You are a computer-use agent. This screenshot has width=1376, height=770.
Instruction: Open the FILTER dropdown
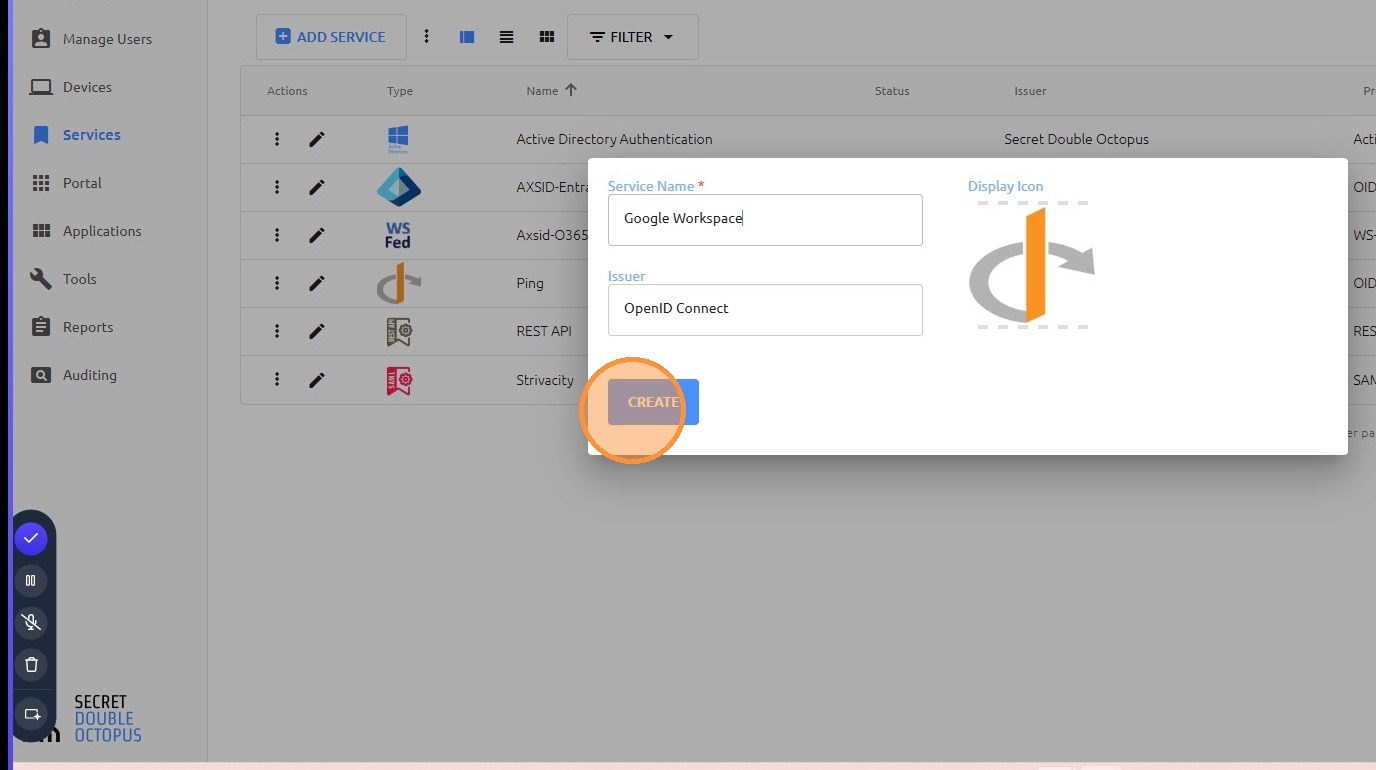click(632, 37)
